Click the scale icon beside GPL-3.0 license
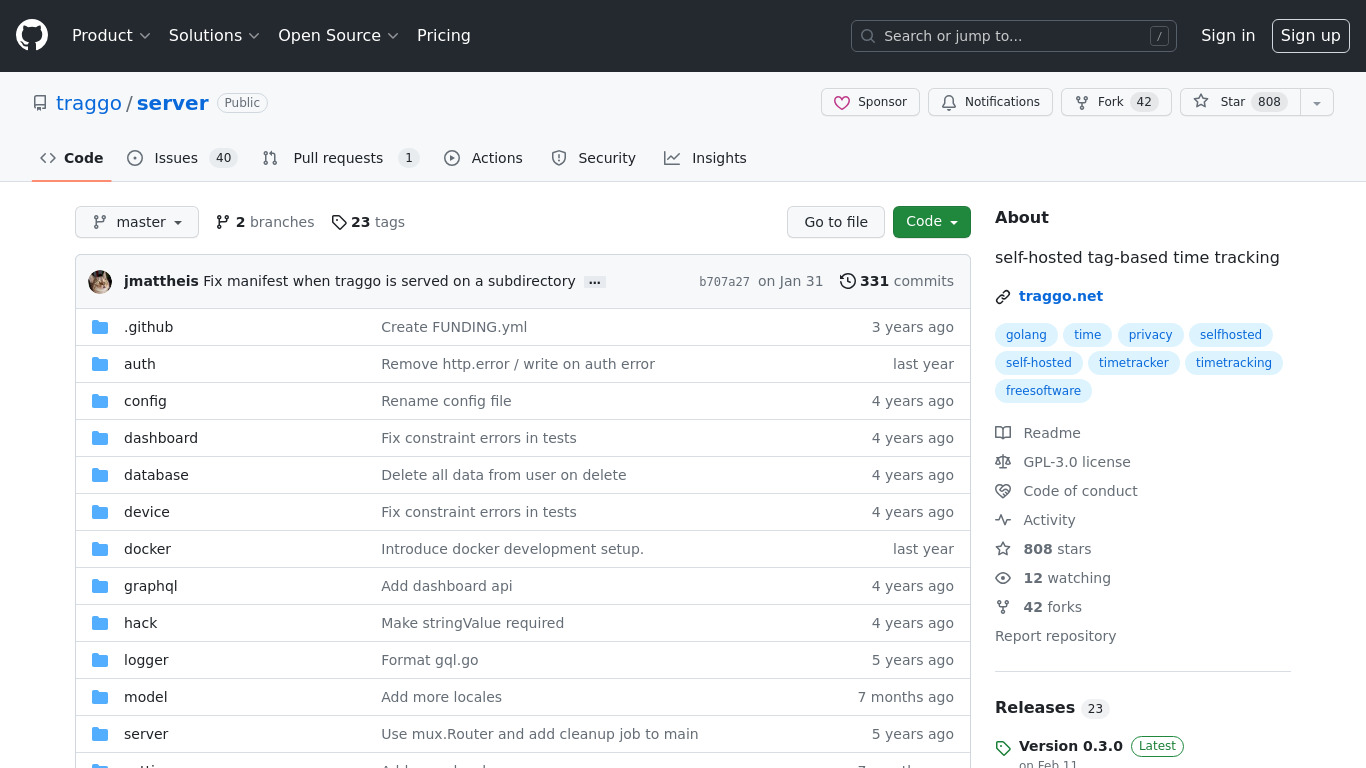Screen dimensions: 1366x768 point(1003,462)
